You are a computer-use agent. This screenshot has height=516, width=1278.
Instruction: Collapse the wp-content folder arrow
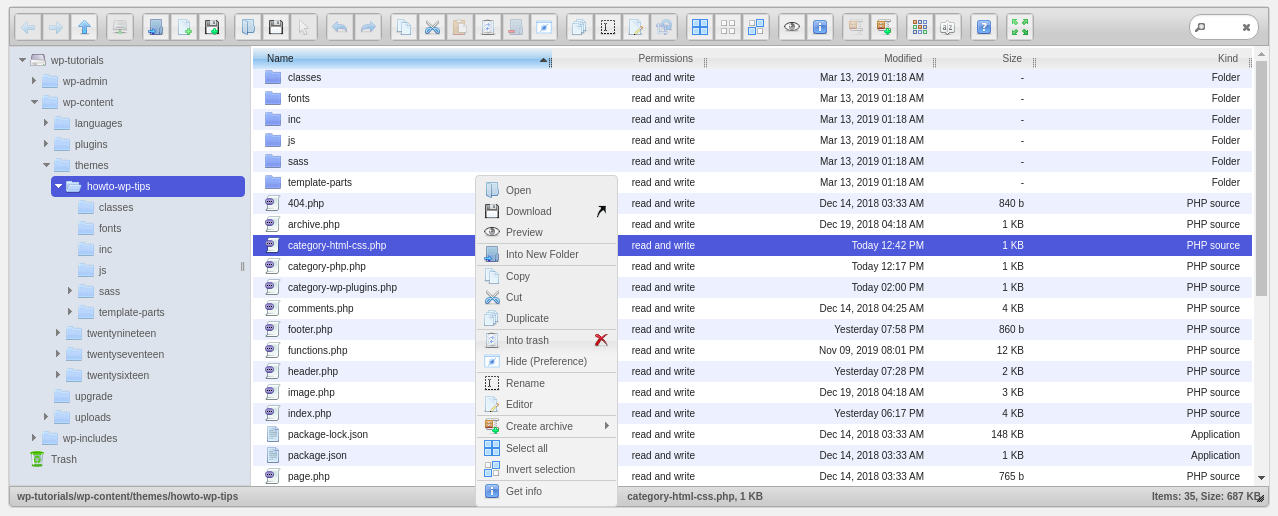pyautogui.click(x=34, y=102)
